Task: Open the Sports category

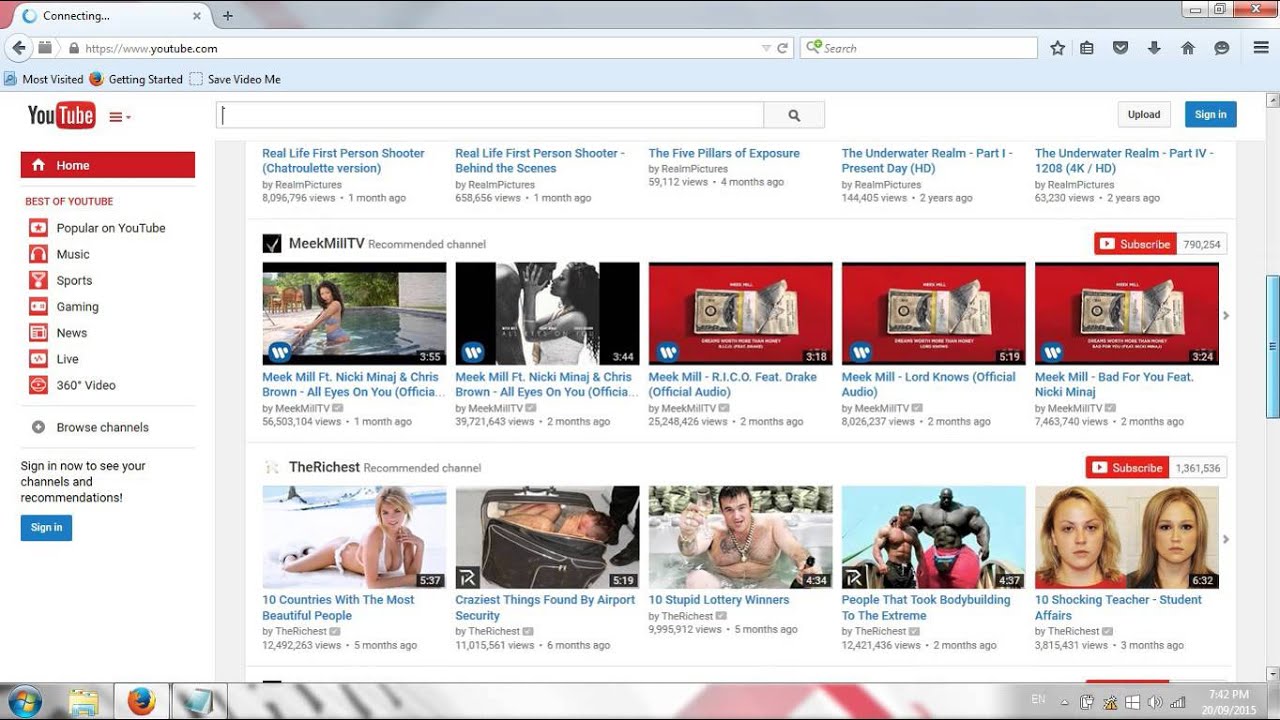Action: pyautogui.click(x=74, y=281)
